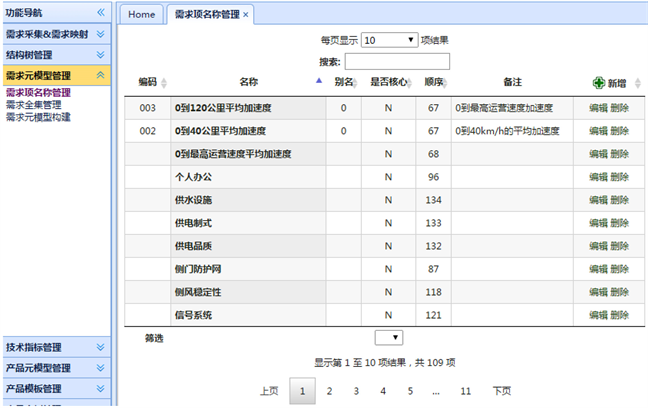Click sort arrows on 编码 column

164,82
